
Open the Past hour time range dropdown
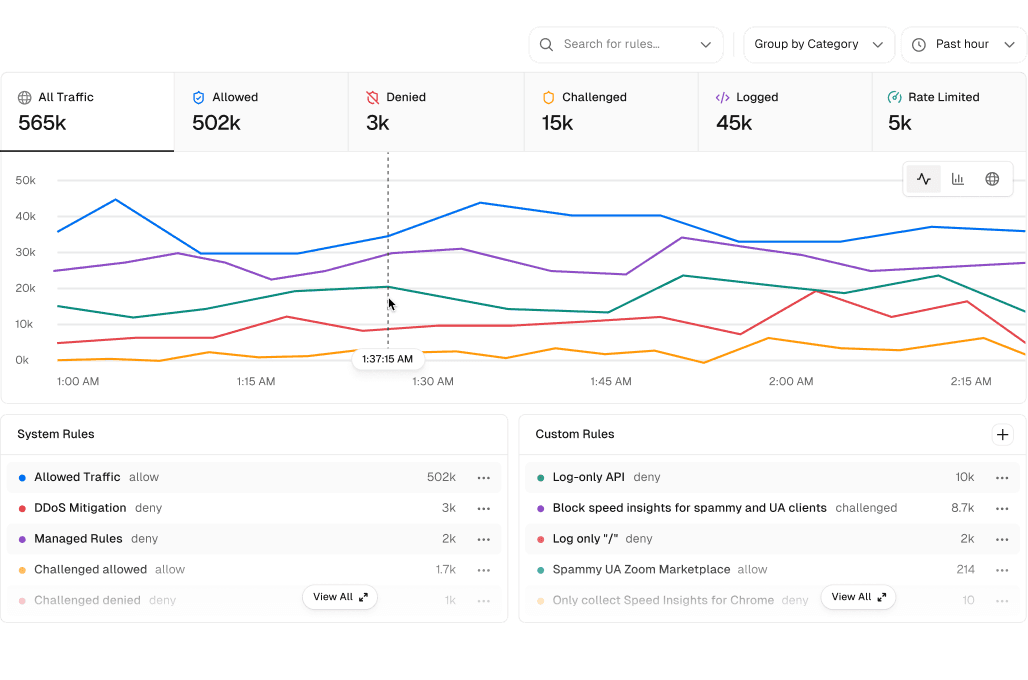click(x=963, y=45)
